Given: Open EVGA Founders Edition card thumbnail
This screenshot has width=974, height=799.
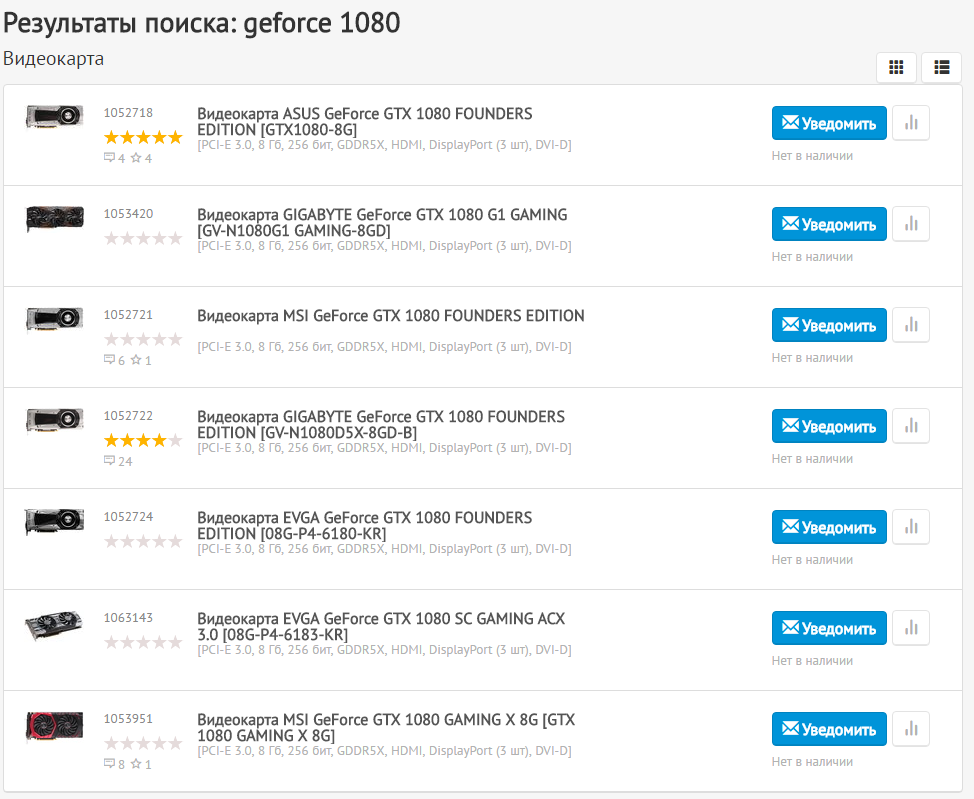Looking at the screenshot, I should click(x=55, y=521).
